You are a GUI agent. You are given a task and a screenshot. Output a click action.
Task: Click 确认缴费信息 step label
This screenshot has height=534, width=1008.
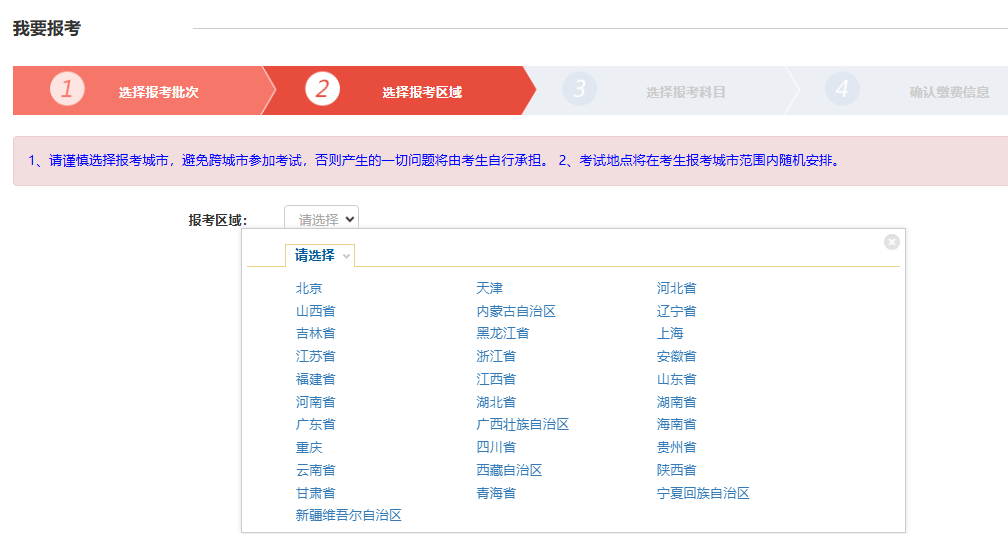click(x=949, y=92)
